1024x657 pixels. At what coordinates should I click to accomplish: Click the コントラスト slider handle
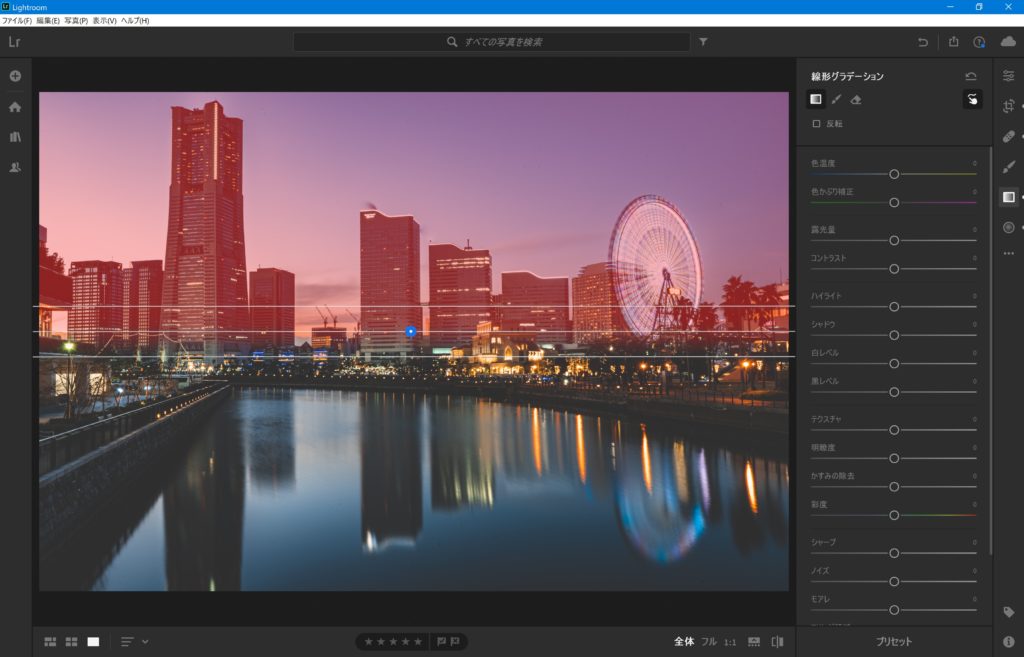(x=894, y=269)
